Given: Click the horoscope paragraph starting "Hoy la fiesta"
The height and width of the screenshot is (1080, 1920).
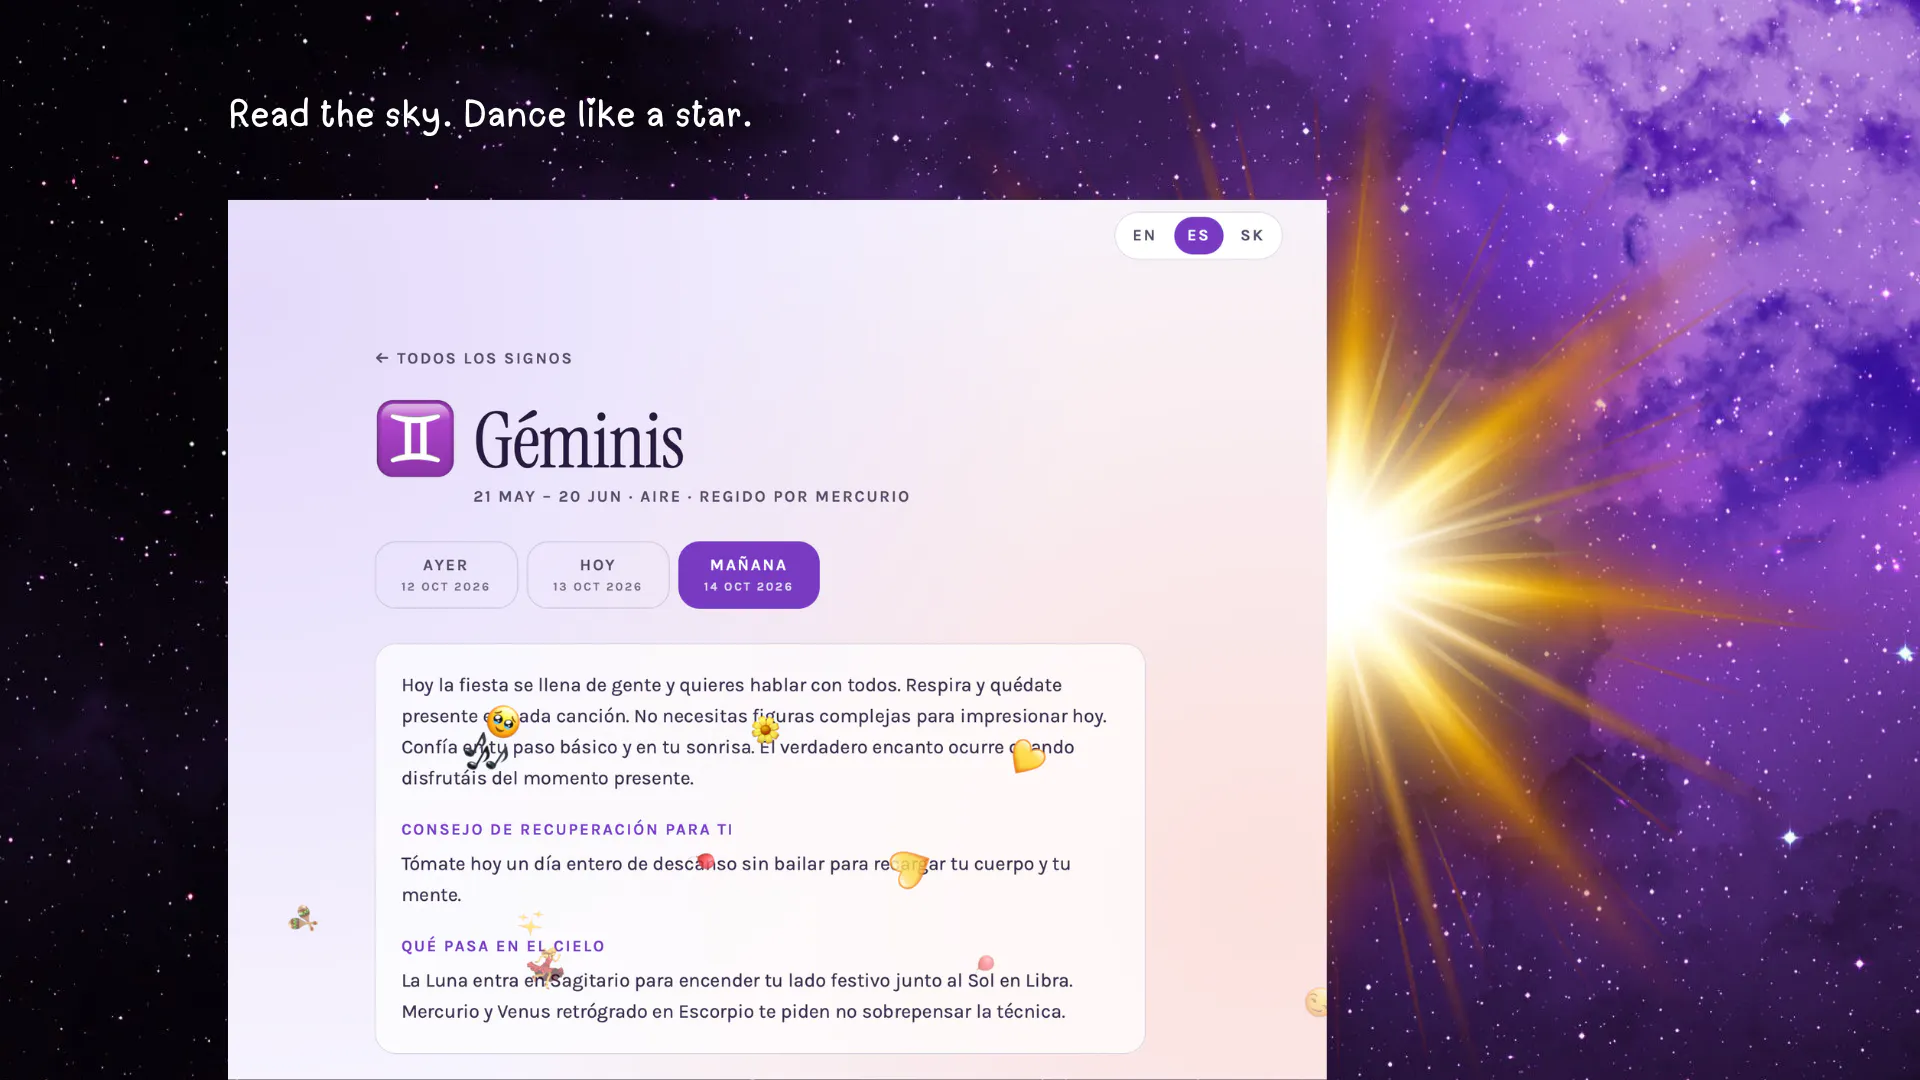Looking at the screenshot, I should point(754,732).
